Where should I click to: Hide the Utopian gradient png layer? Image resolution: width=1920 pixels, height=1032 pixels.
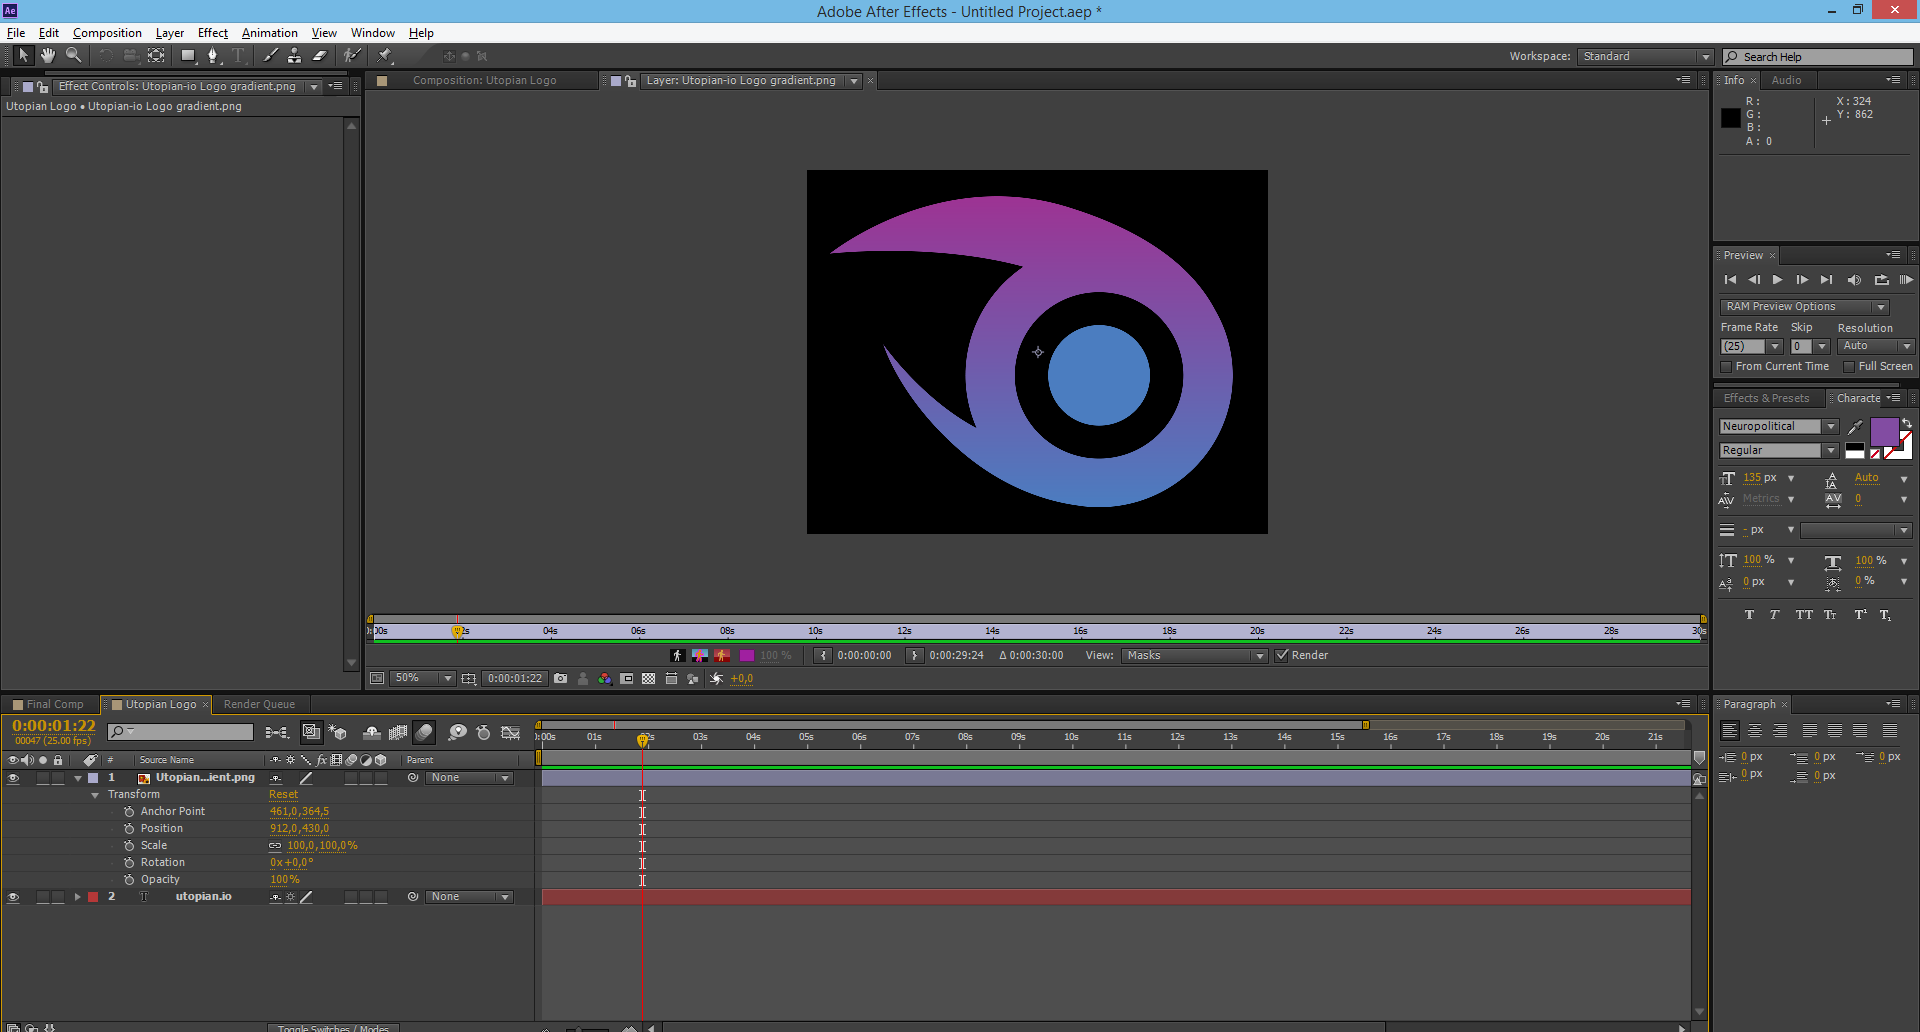coord(13,778)
